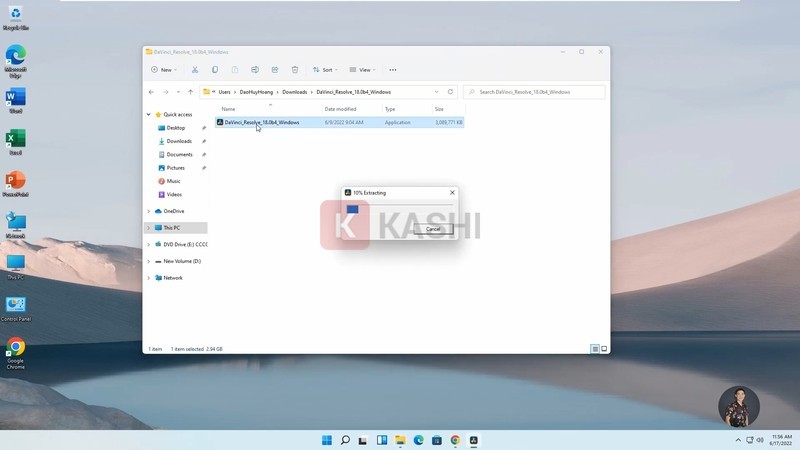800x450 pixels.
Task: Select Downloads in Quick access
Action: pos(179,141)
